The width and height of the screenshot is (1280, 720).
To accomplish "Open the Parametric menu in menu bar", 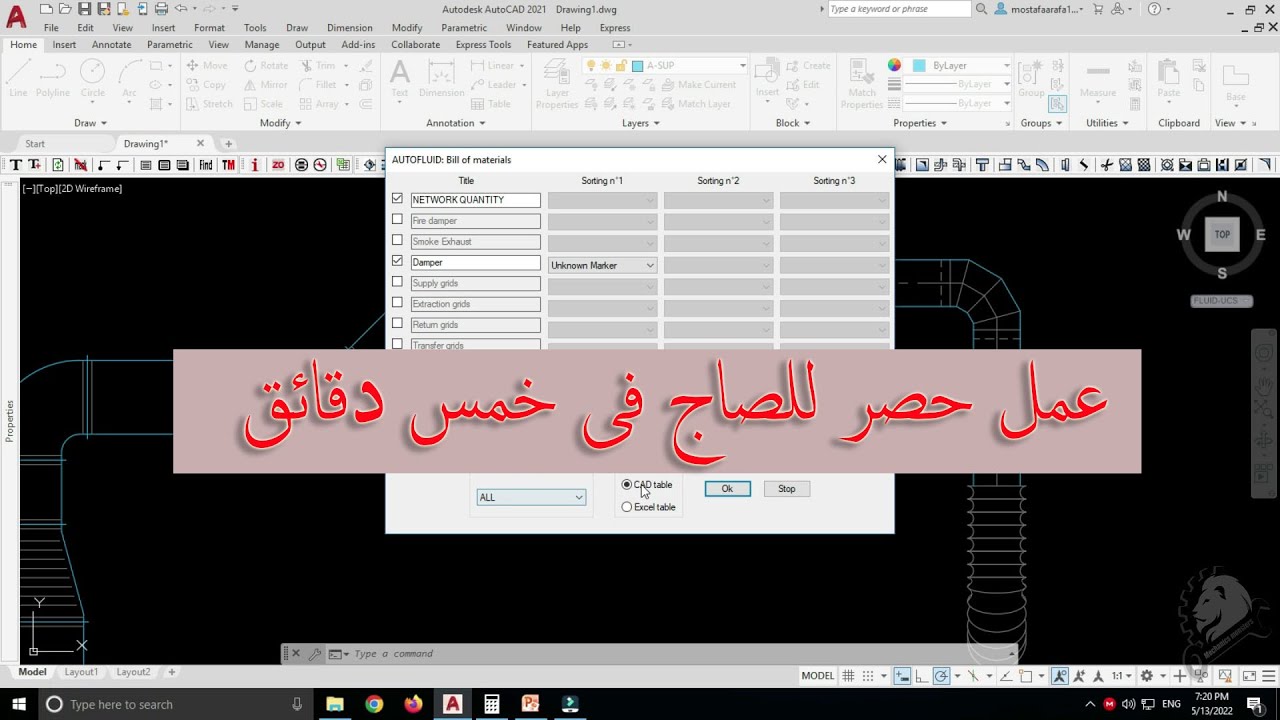I will point(464,28).
